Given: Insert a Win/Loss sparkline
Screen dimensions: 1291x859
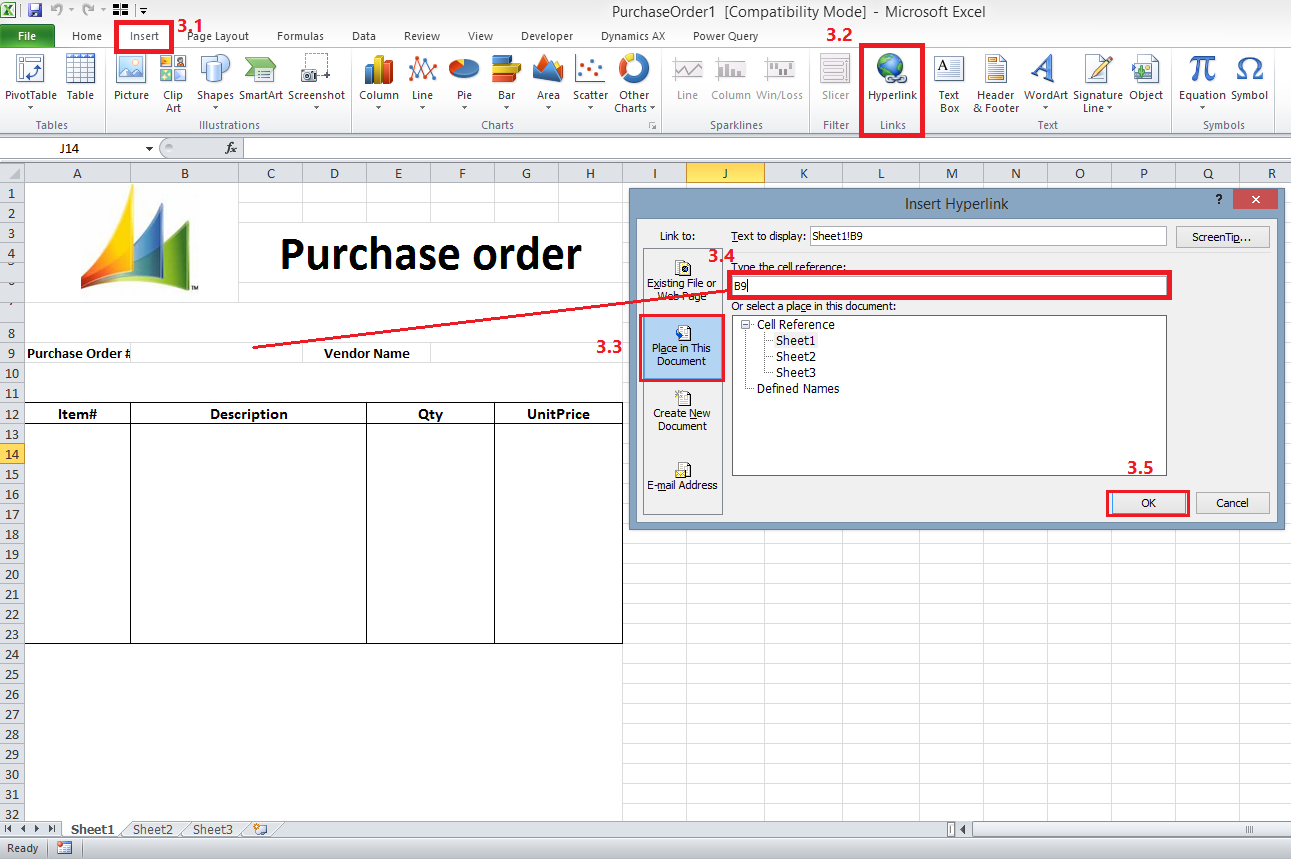Looking at the screenshot, I should (x=779, y=80).
